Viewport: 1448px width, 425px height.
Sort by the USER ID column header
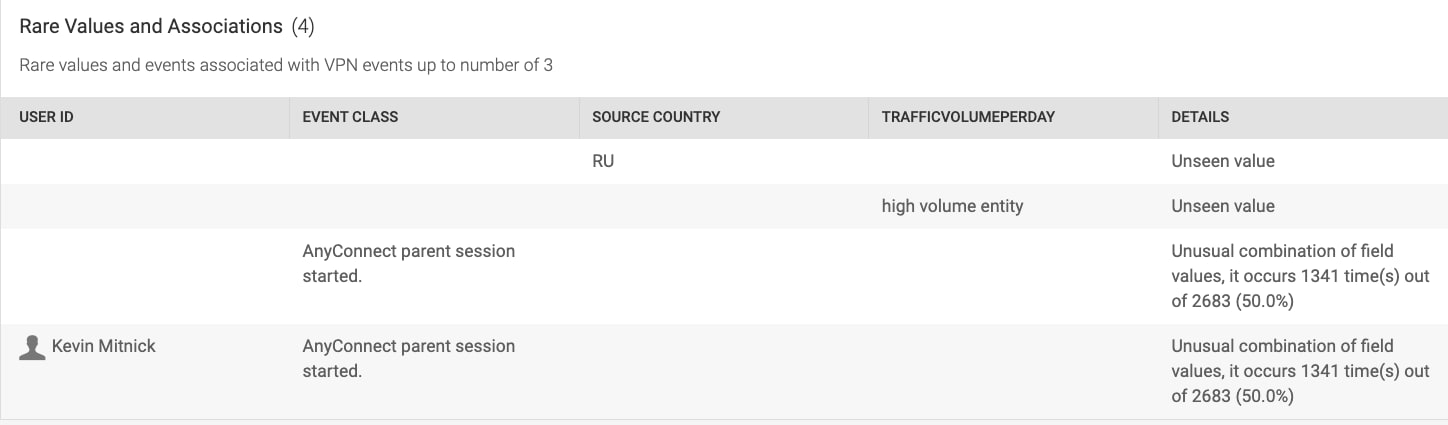click(46, 117)
